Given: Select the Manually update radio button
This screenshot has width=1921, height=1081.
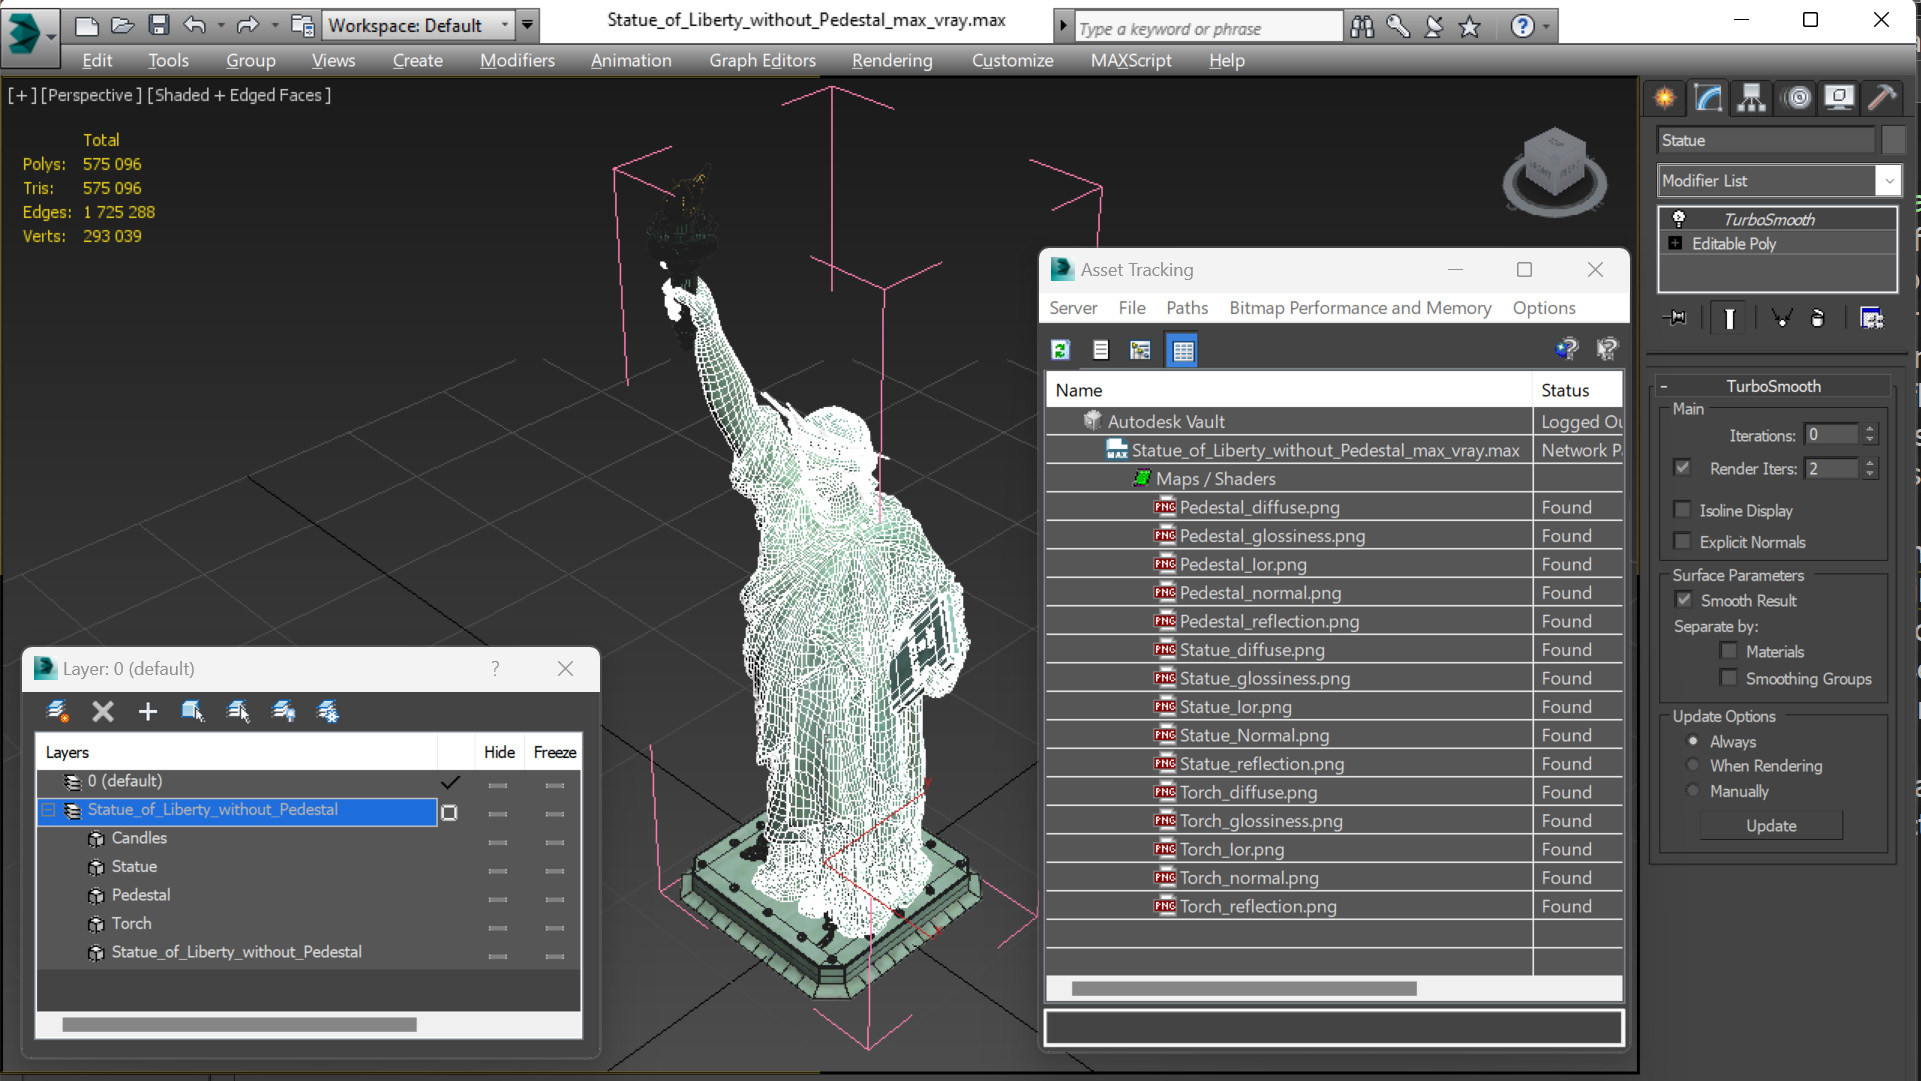Looking at the screenshot, I should coord(1693,790).
